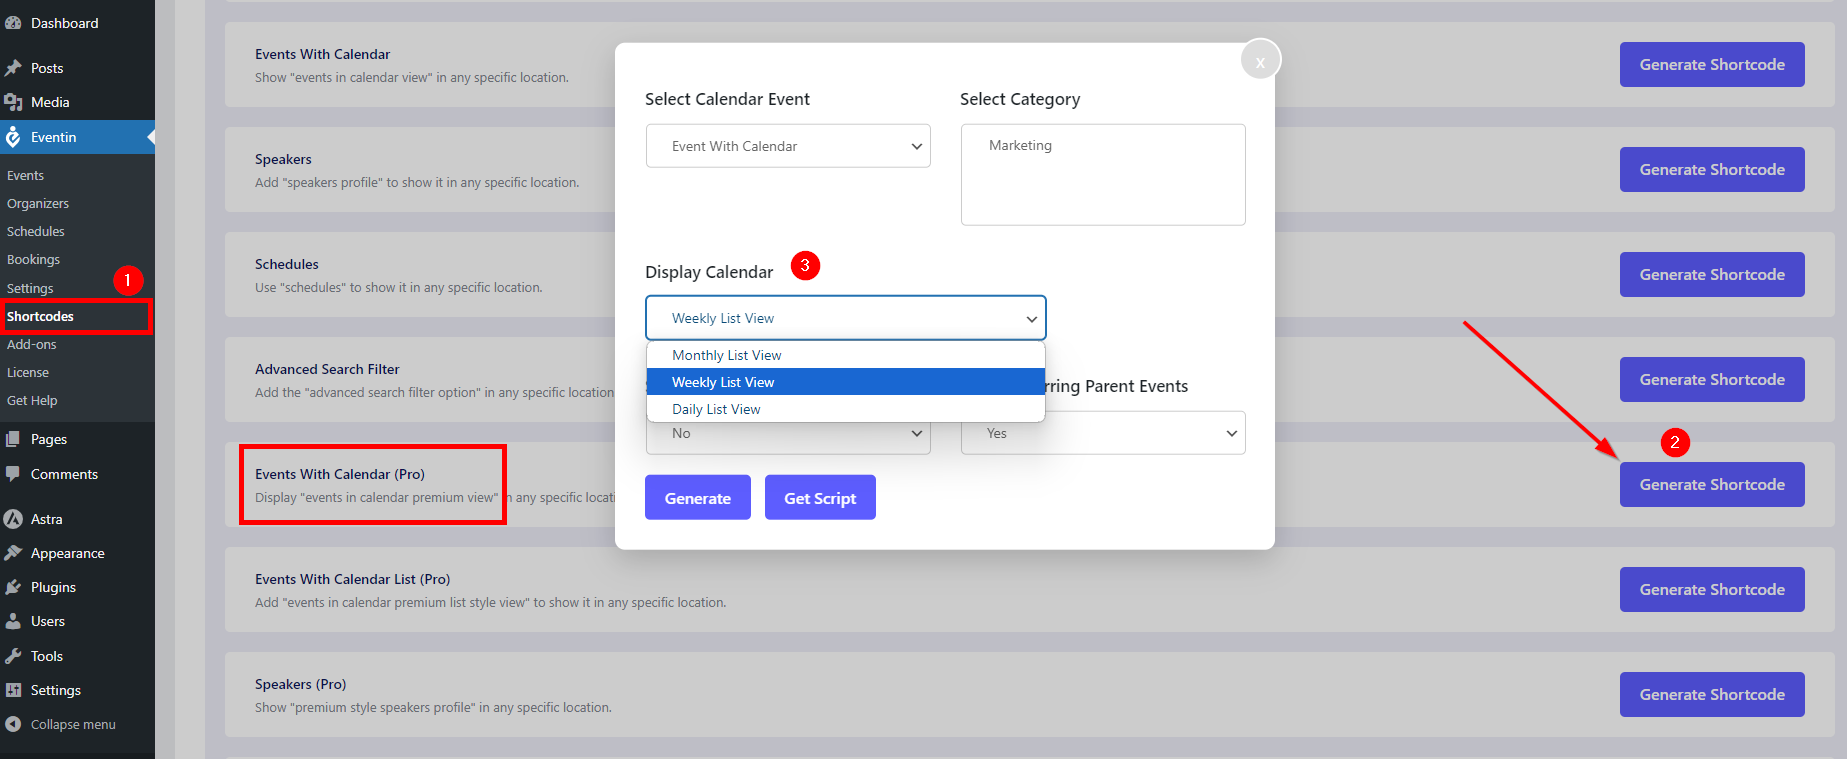Go to Dashboard menu
This screenshot has width=1847, height=759.
(x=65, y=23)
